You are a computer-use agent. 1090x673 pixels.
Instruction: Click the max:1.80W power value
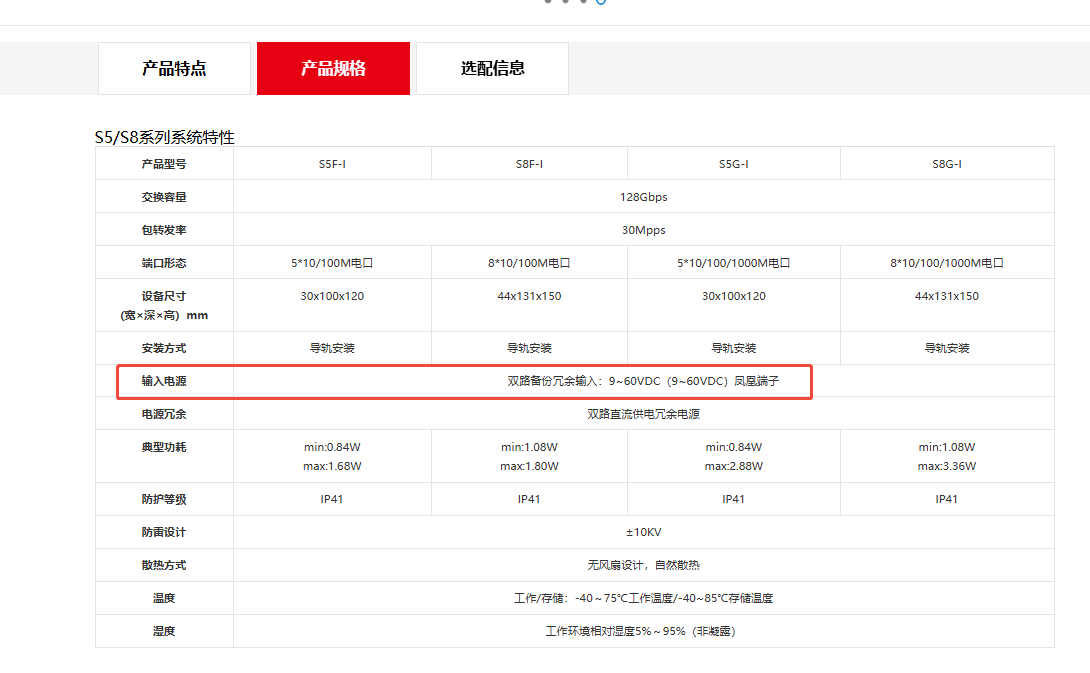coord(529,467)
